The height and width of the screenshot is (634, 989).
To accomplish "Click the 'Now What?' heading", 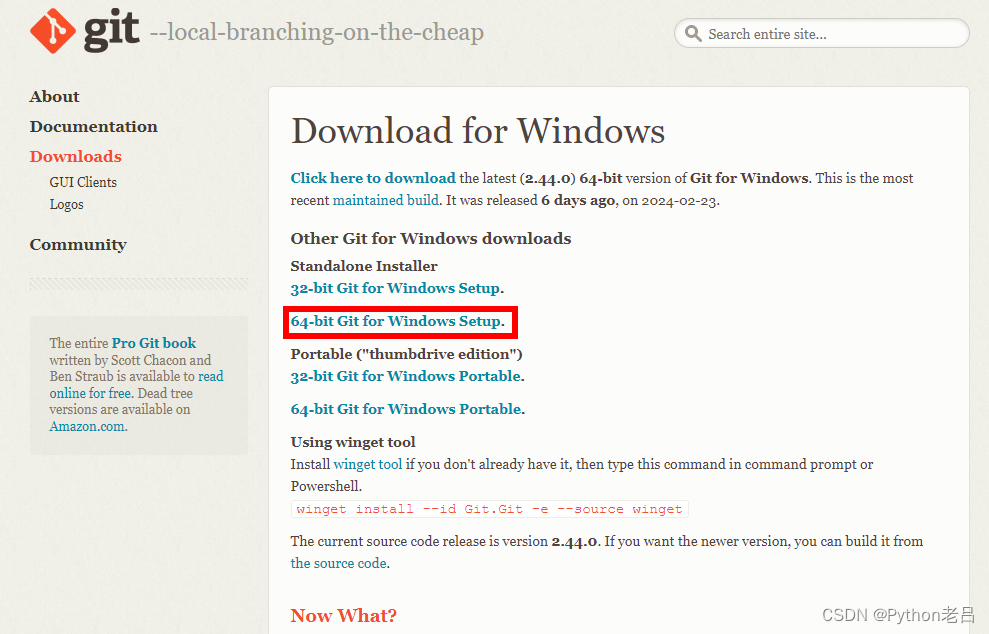I will coord(344,616).
